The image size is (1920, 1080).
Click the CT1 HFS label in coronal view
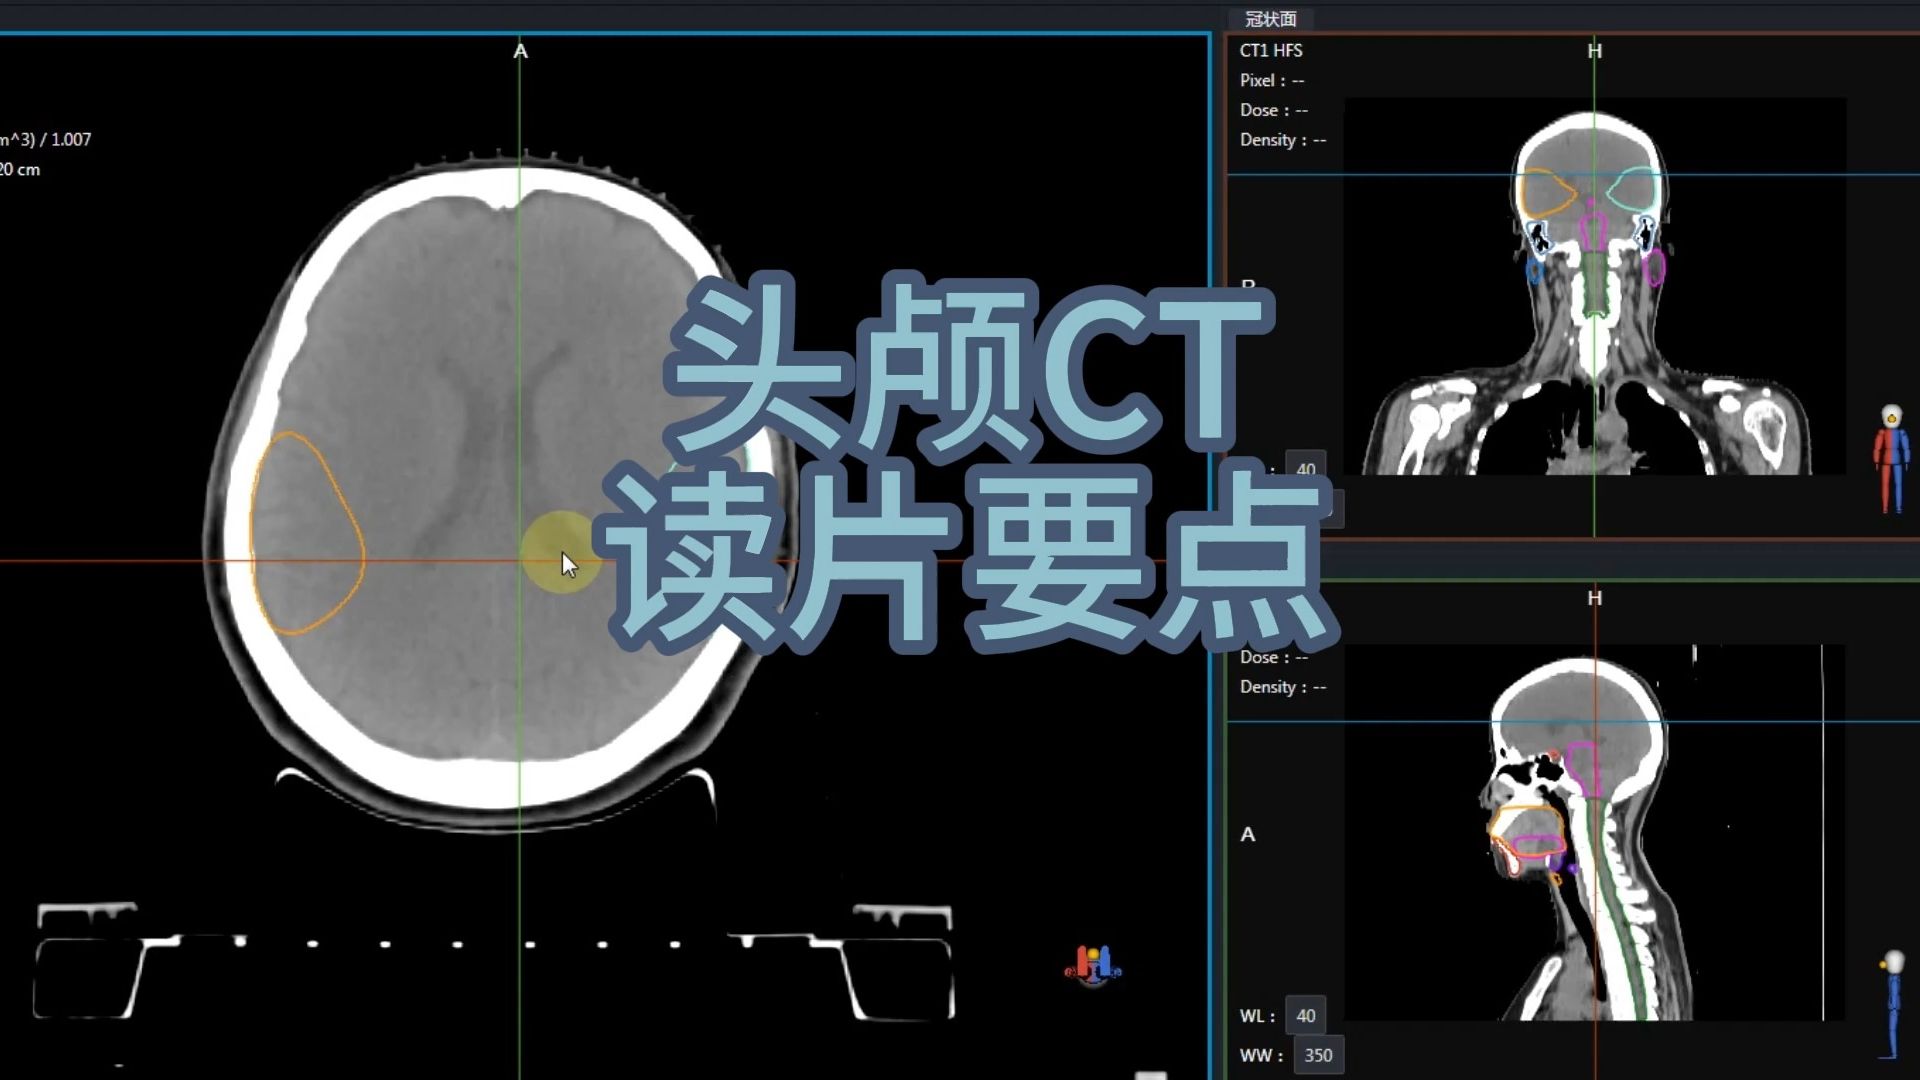[x=1271, y=50]
